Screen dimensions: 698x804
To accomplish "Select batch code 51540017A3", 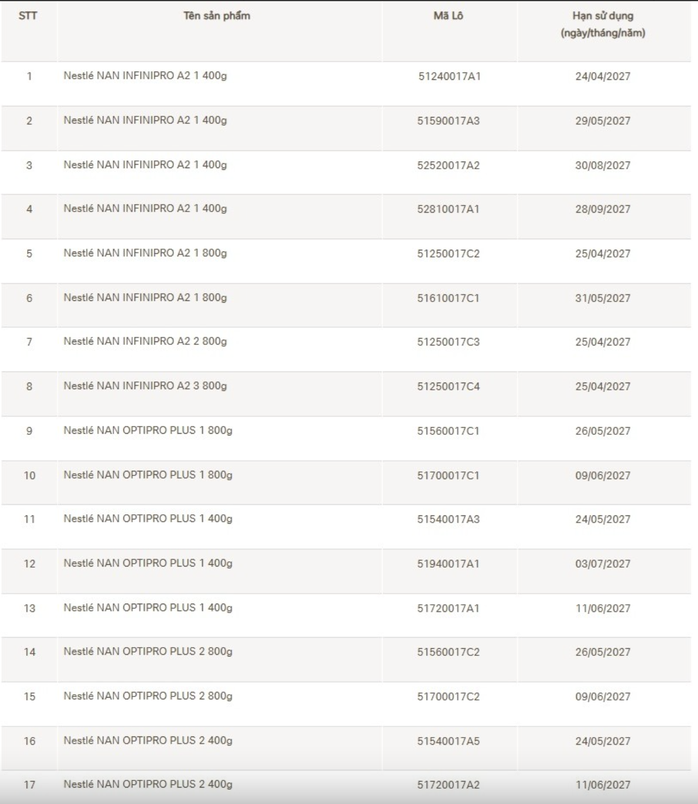I will [x=448, y=519].
